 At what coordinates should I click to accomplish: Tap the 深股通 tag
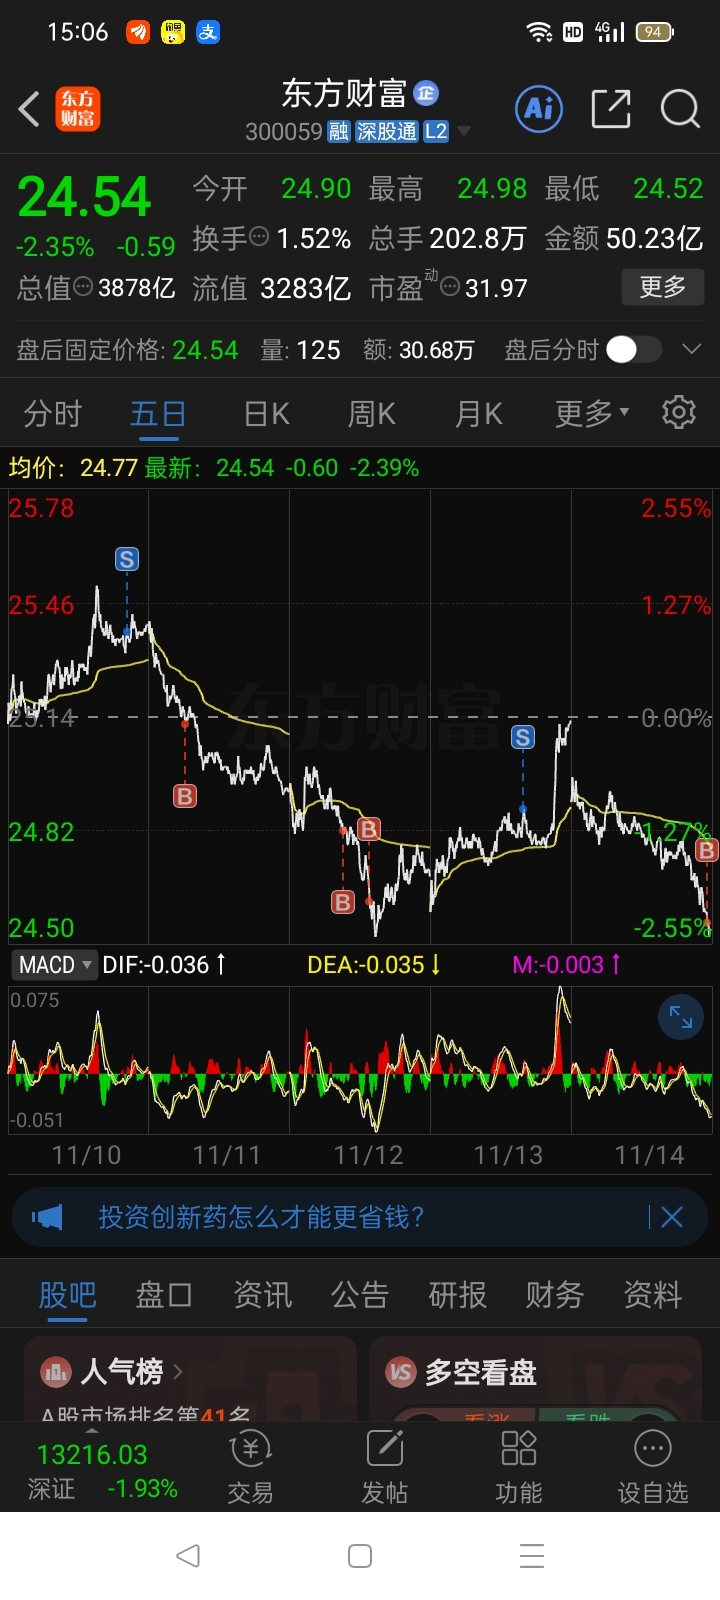point(387,131)
